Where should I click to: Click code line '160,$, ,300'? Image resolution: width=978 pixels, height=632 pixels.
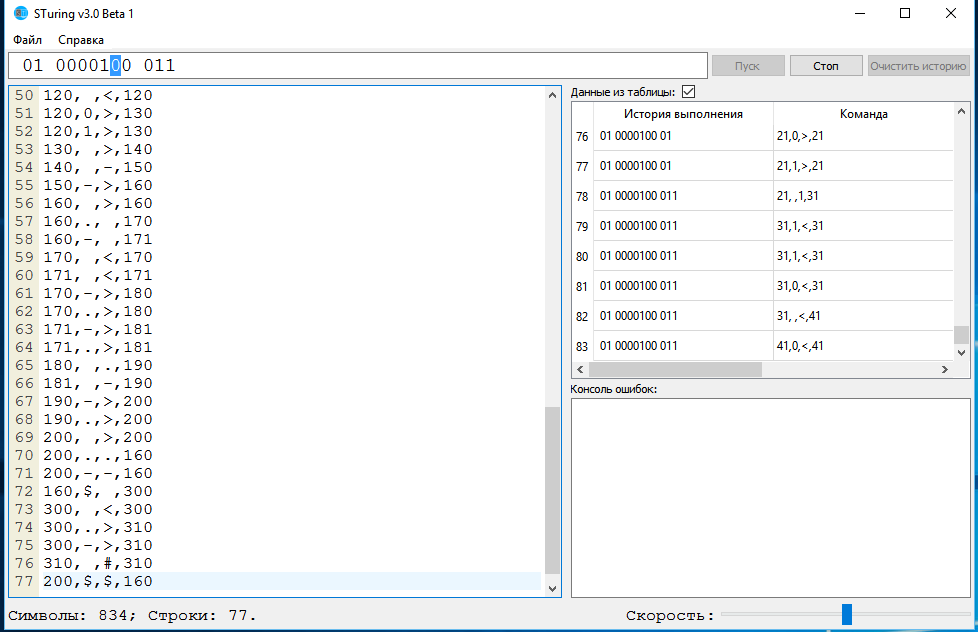(98, 491)
